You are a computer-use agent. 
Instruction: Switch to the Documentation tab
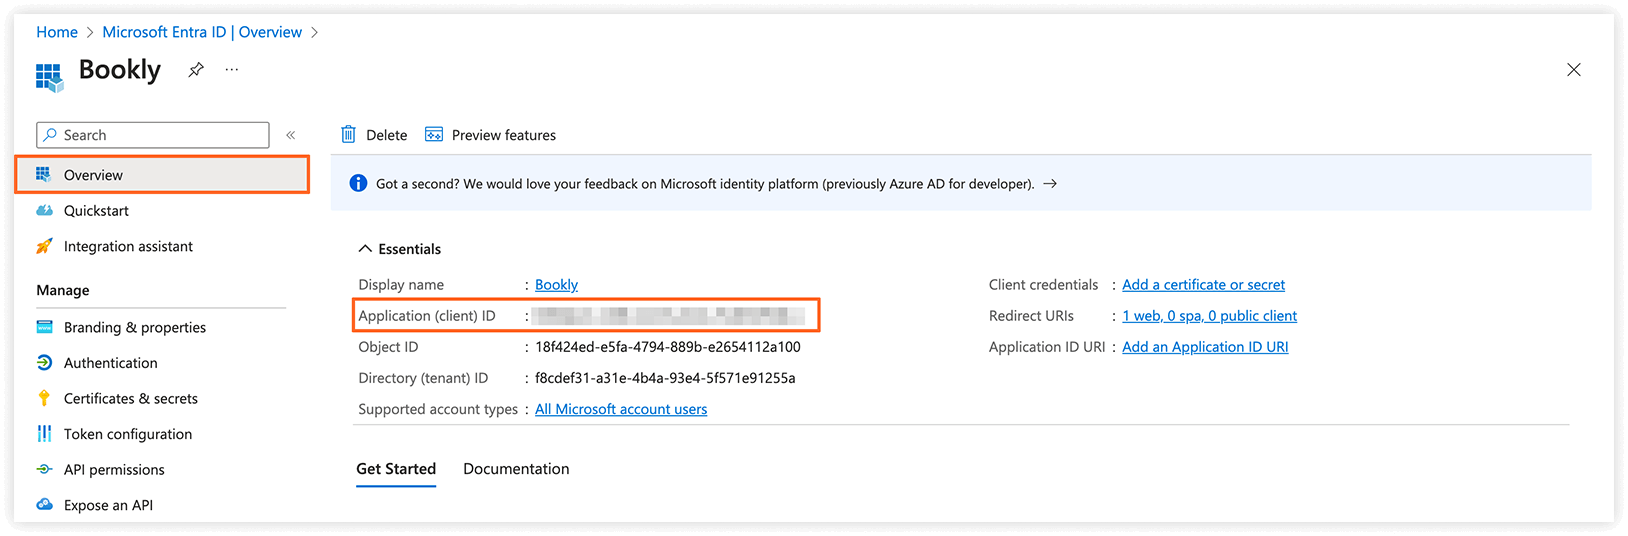tap(516, 469)
